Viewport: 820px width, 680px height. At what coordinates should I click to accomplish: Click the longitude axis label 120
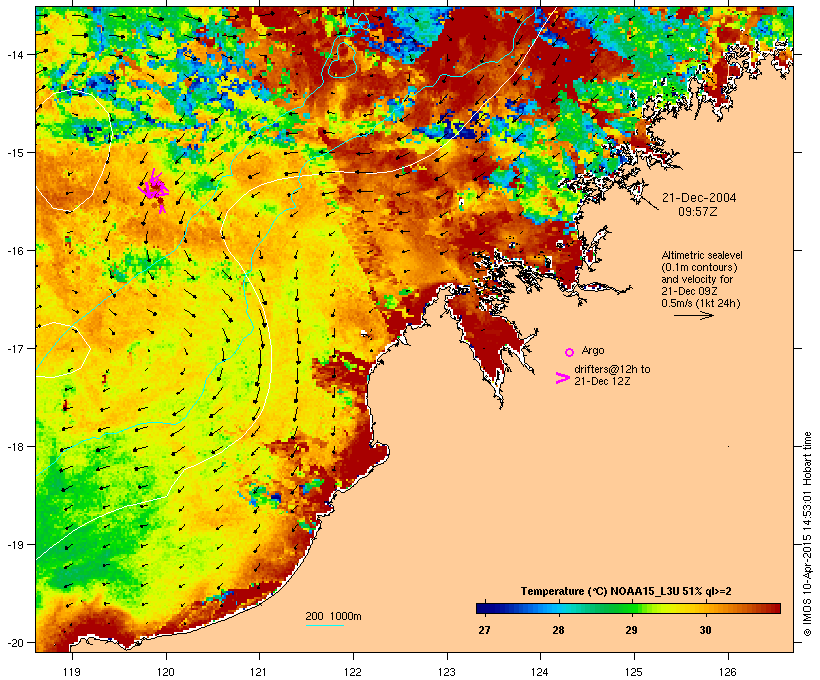pyautogui.click(x=166, y=672)
